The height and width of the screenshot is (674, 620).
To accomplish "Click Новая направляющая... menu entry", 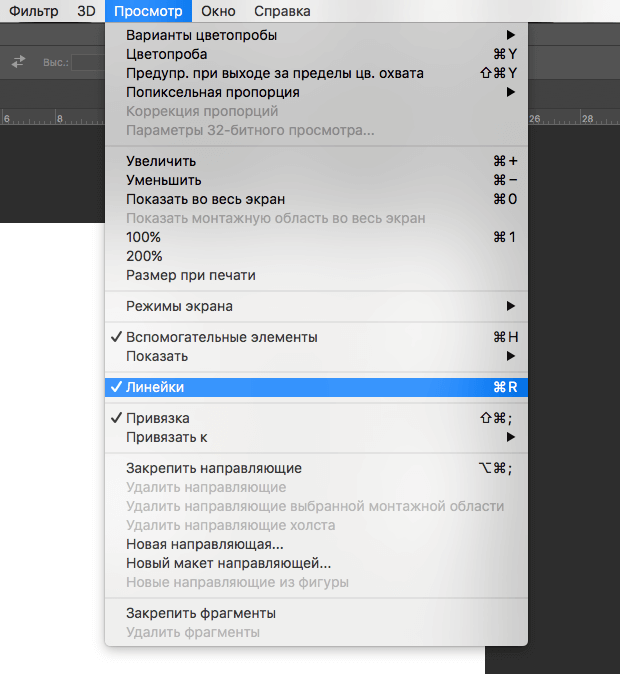I will [204, 544].
